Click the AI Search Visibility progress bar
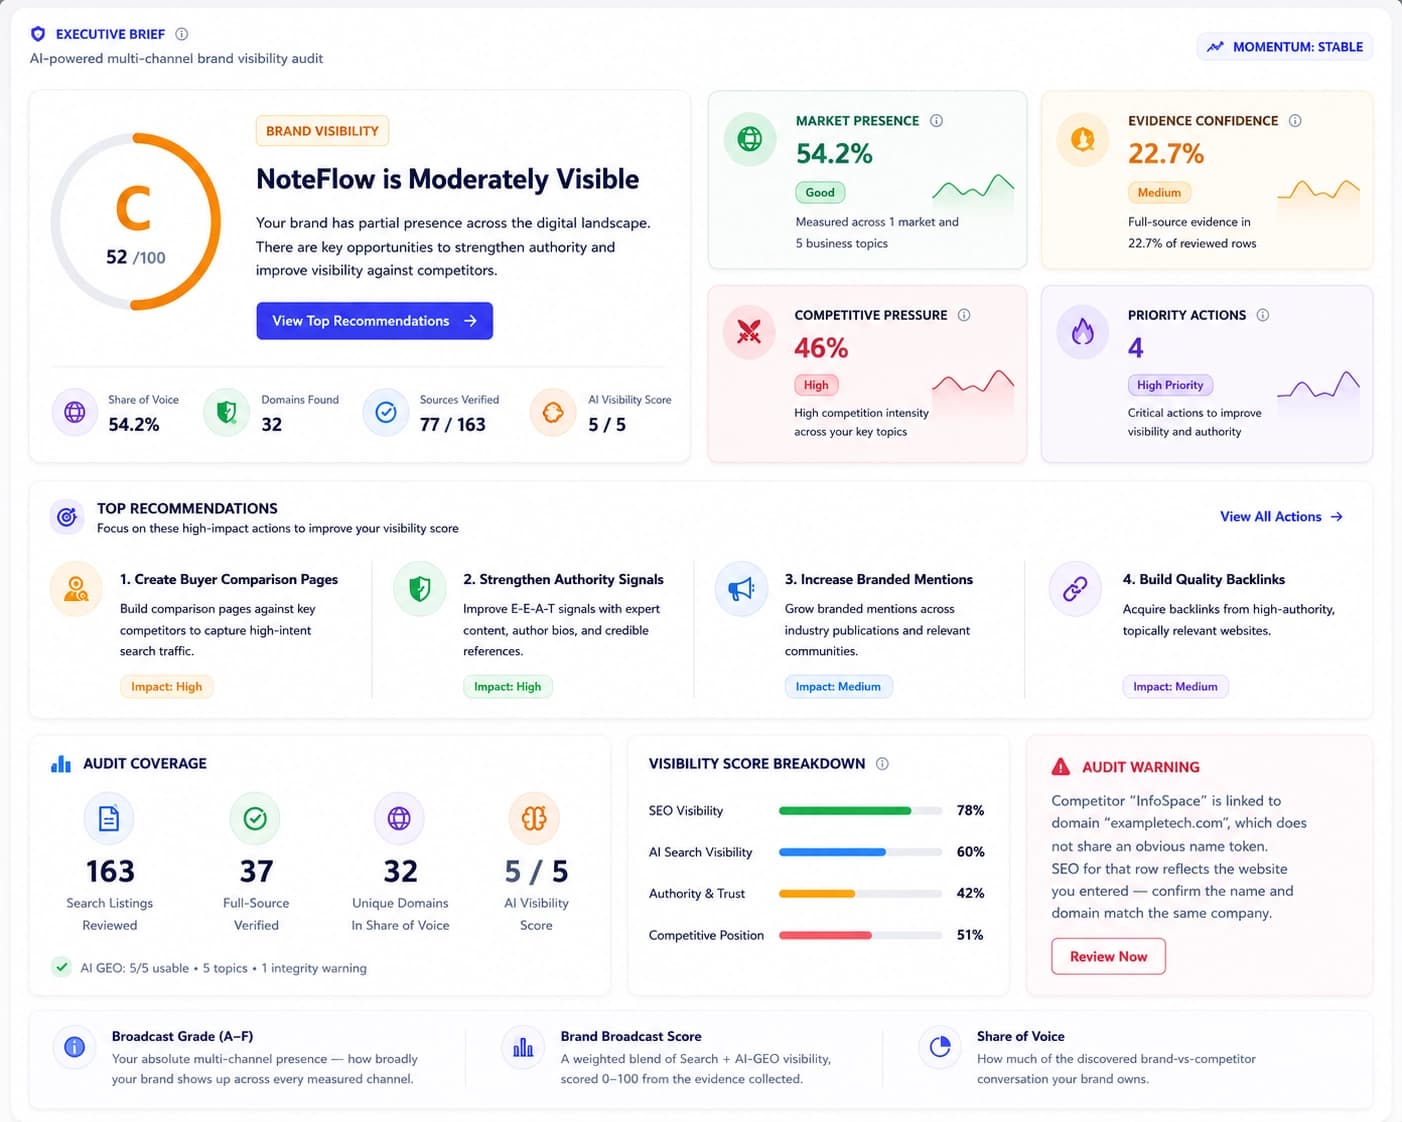 (860, 852)
